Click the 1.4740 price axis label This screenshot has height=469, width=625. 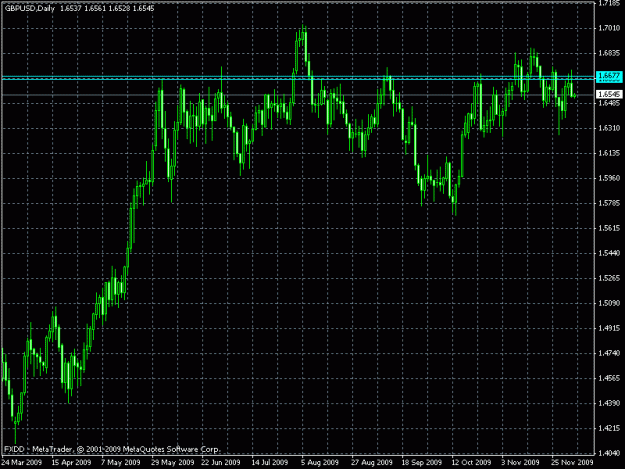pyautogui.click(x=610, y=353)
